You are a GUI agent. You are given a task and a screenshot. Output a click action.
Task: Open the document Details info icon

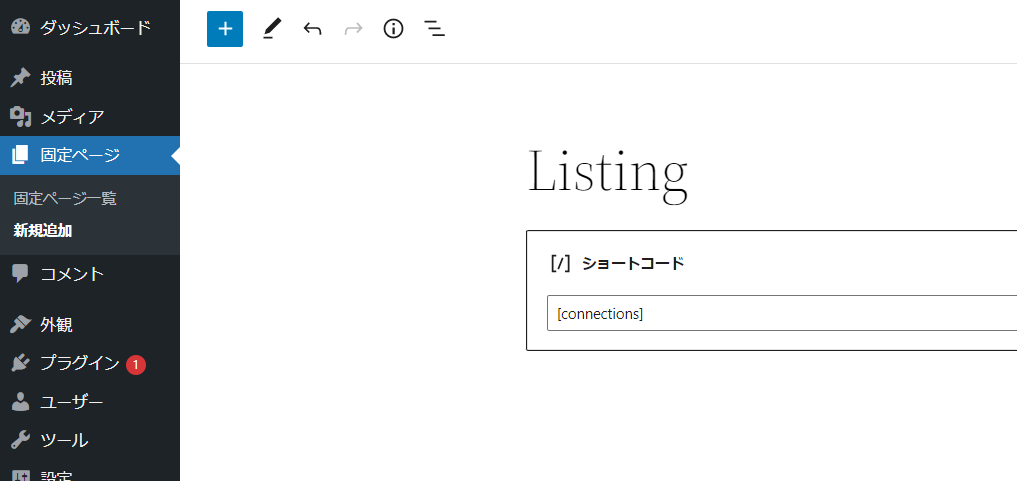coord(394,29)
